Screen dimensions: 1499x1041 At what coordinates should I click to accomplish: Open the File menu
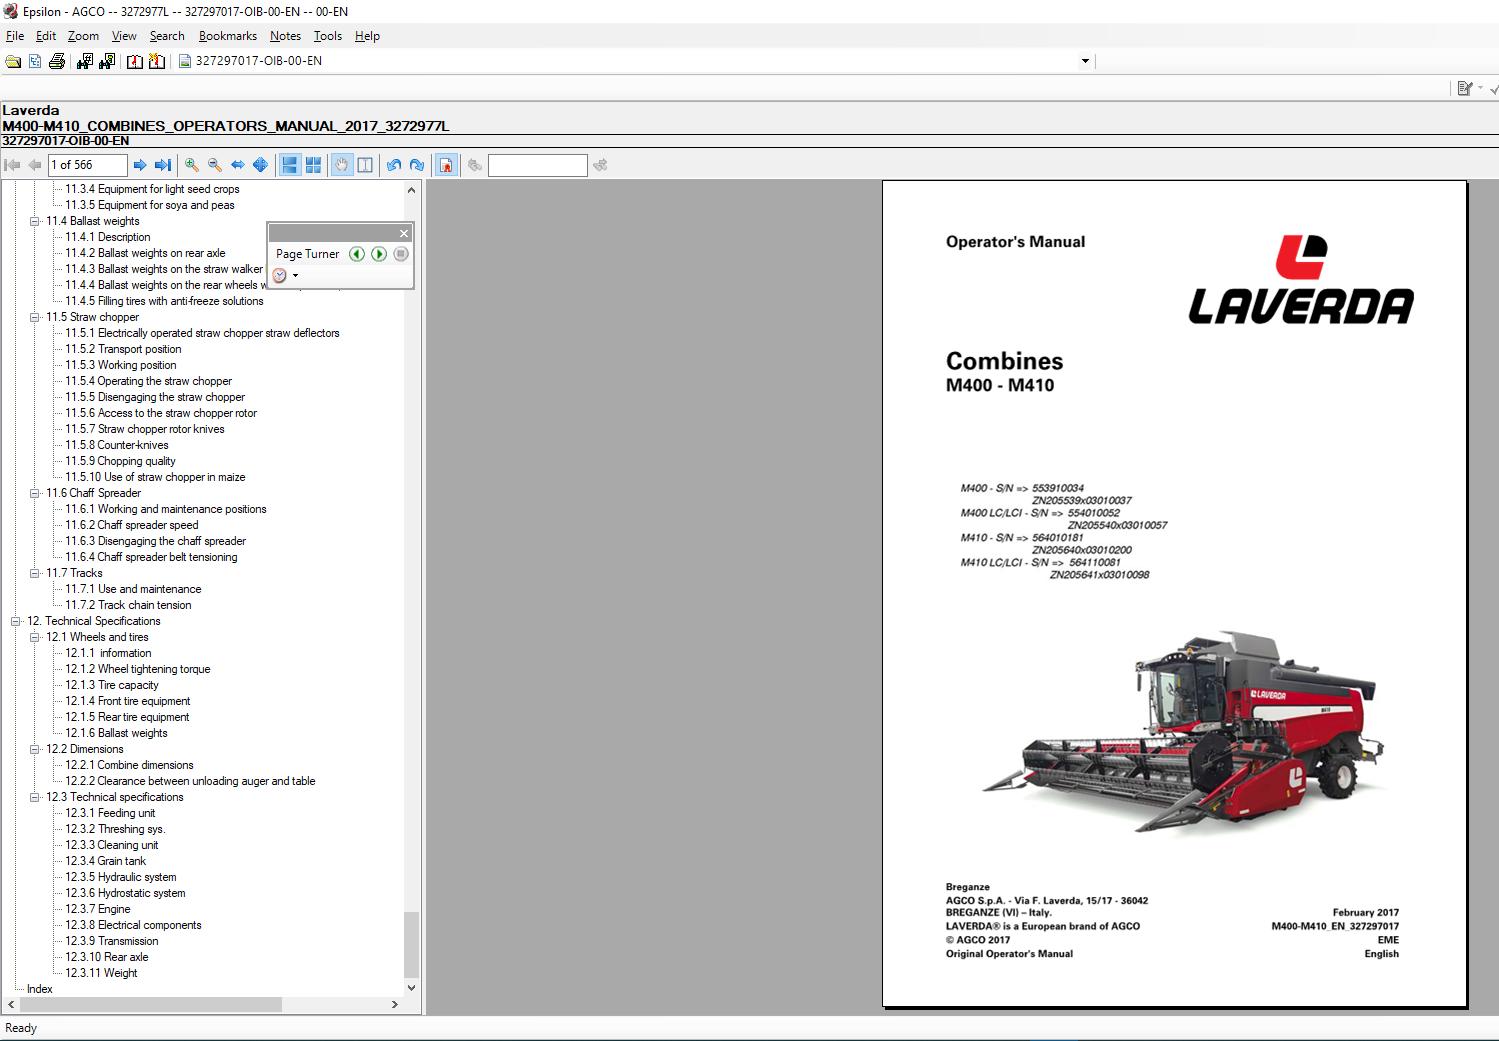(x=15, y=36)
